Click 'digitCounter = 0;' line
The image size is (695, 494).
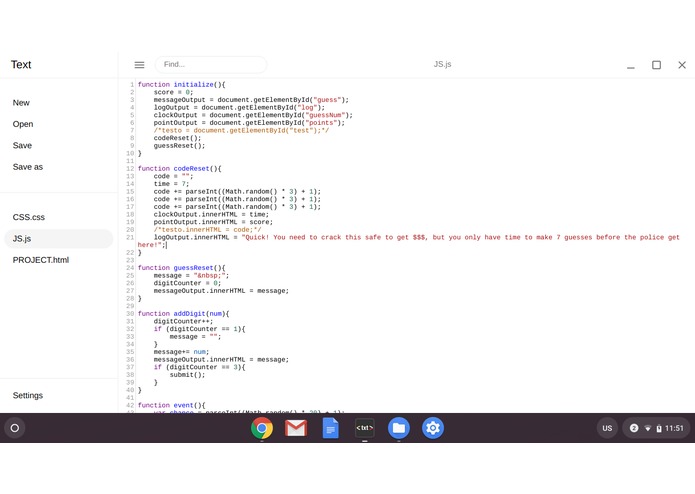[187, 283]
